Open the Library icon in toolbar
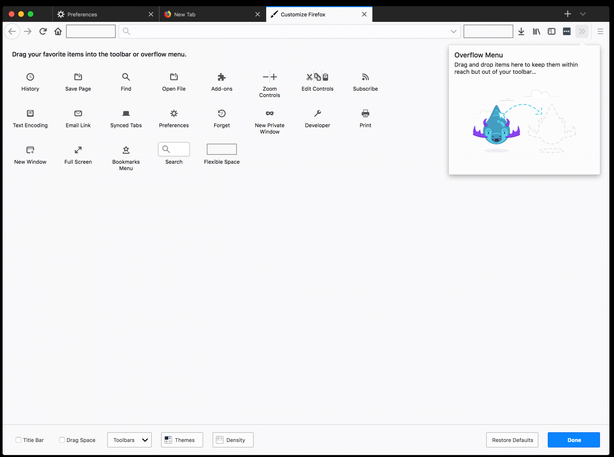614x457 pixels. tap(536, 31)
